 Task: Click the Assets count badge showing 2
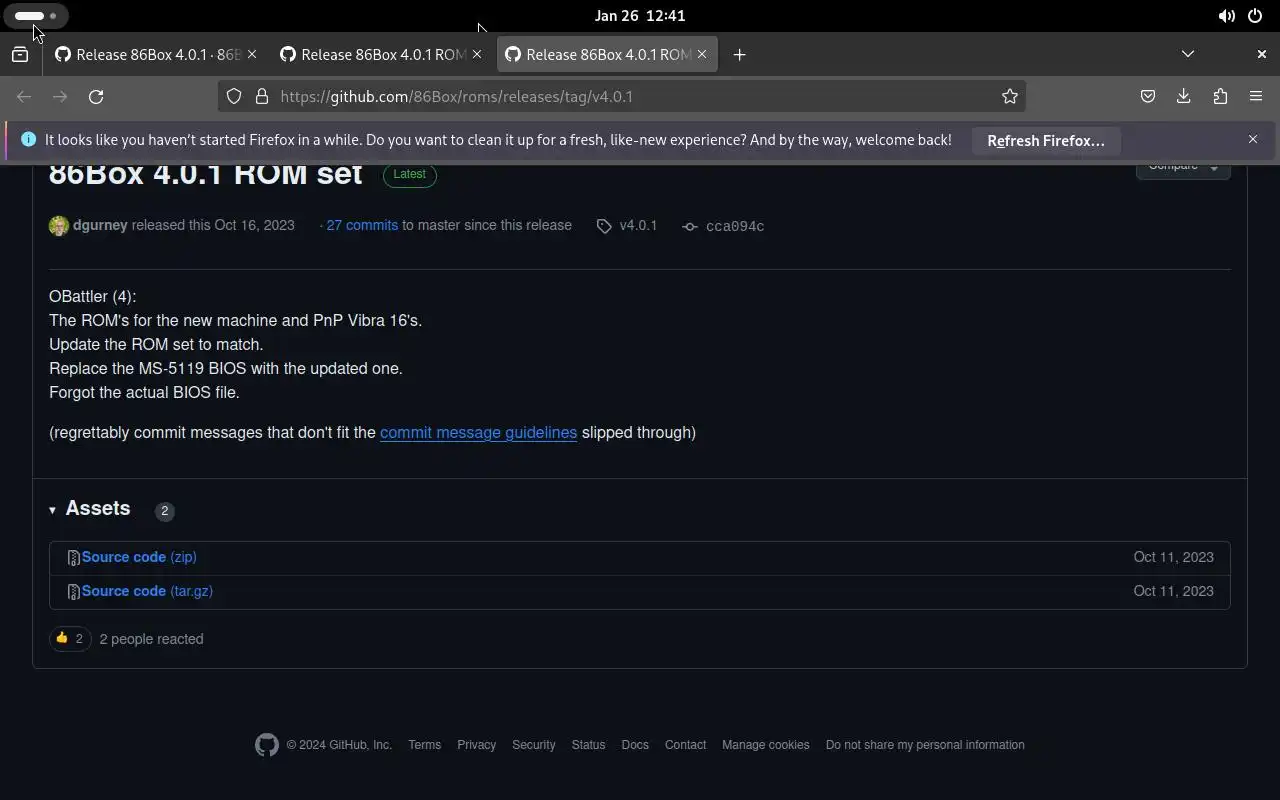(x=165, y=511)
